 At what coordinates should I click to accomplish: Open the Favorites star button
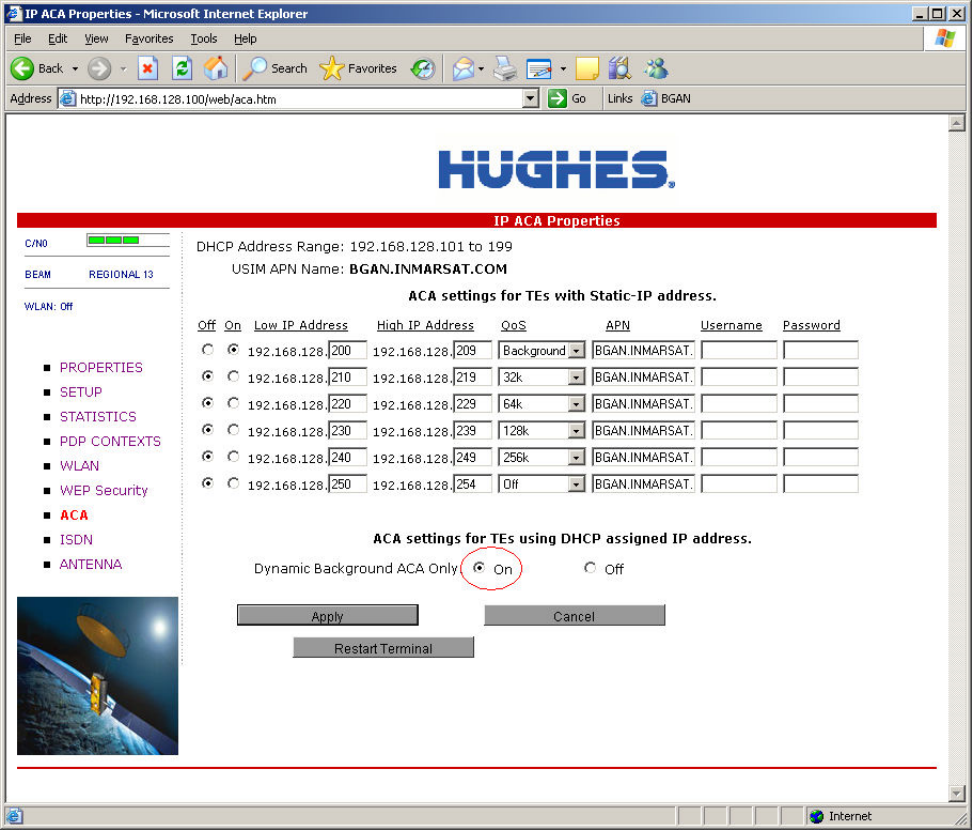pyautogui.click(x=358, y=68)
